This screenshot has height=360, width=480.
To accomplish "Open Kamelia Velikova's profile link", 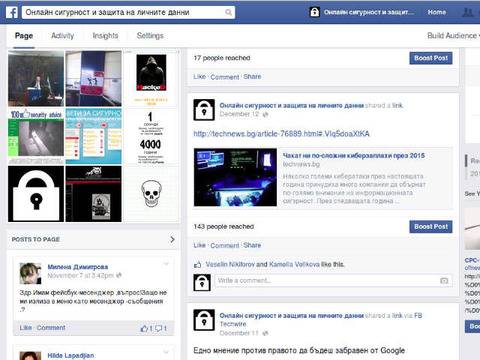I will [x=294, y=265].
